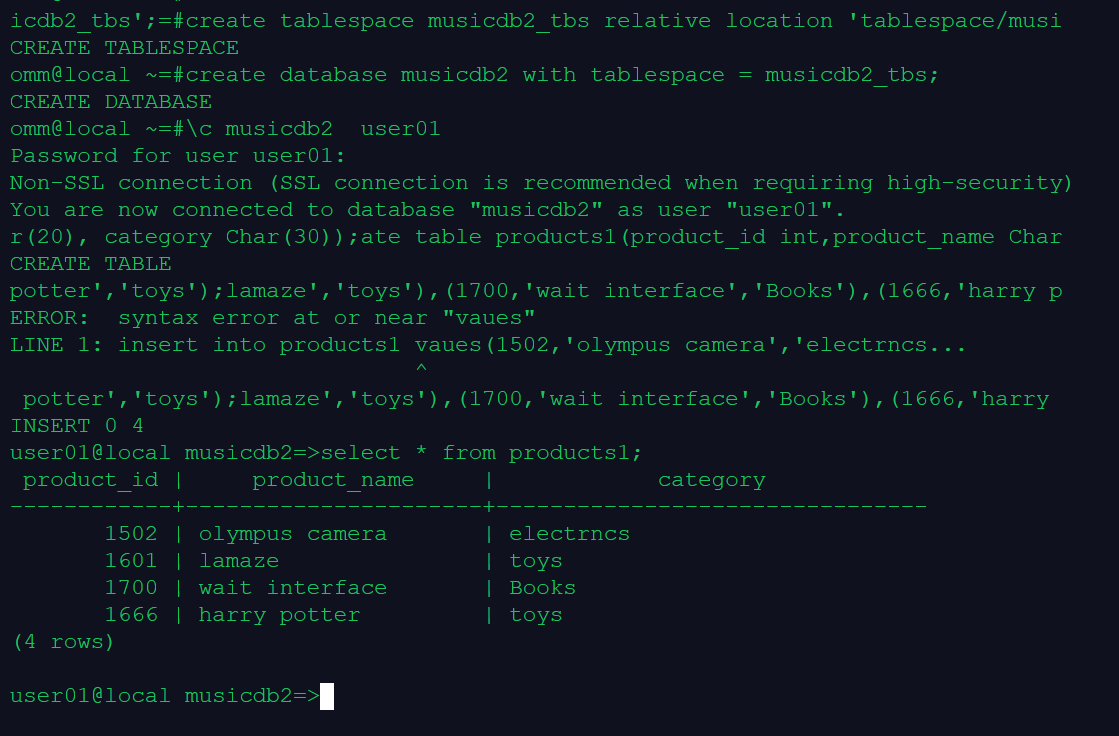Click the CREATE TABLE output line
This screenshot has height=736, width=1119.
coord(91,264)
